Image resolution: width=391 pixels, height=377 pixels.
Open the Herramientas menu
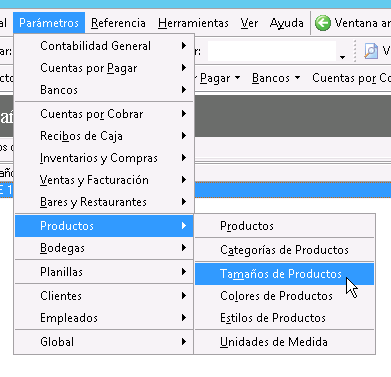(x=193, y=23)
